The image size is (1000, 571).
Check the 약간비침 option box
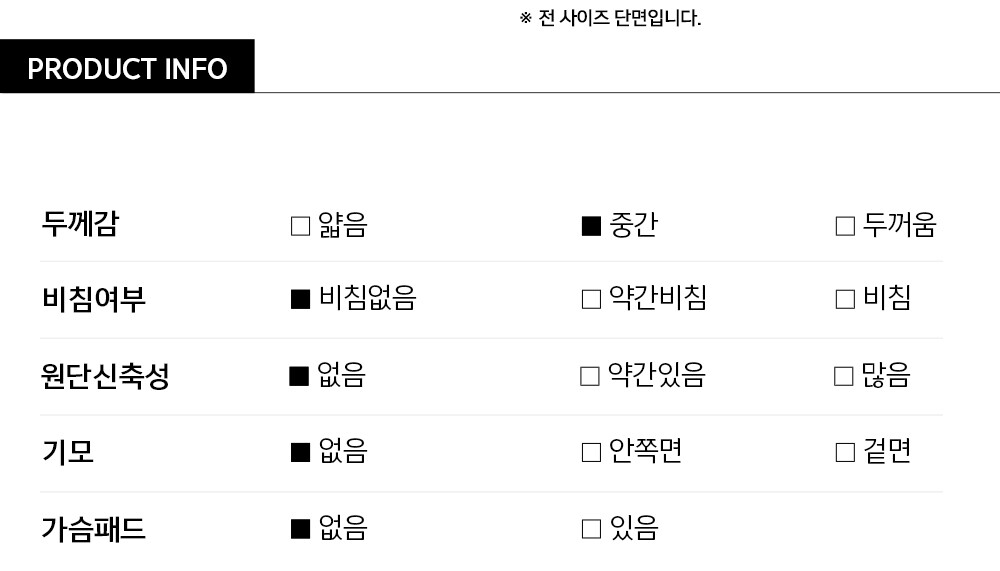point(591,299)
